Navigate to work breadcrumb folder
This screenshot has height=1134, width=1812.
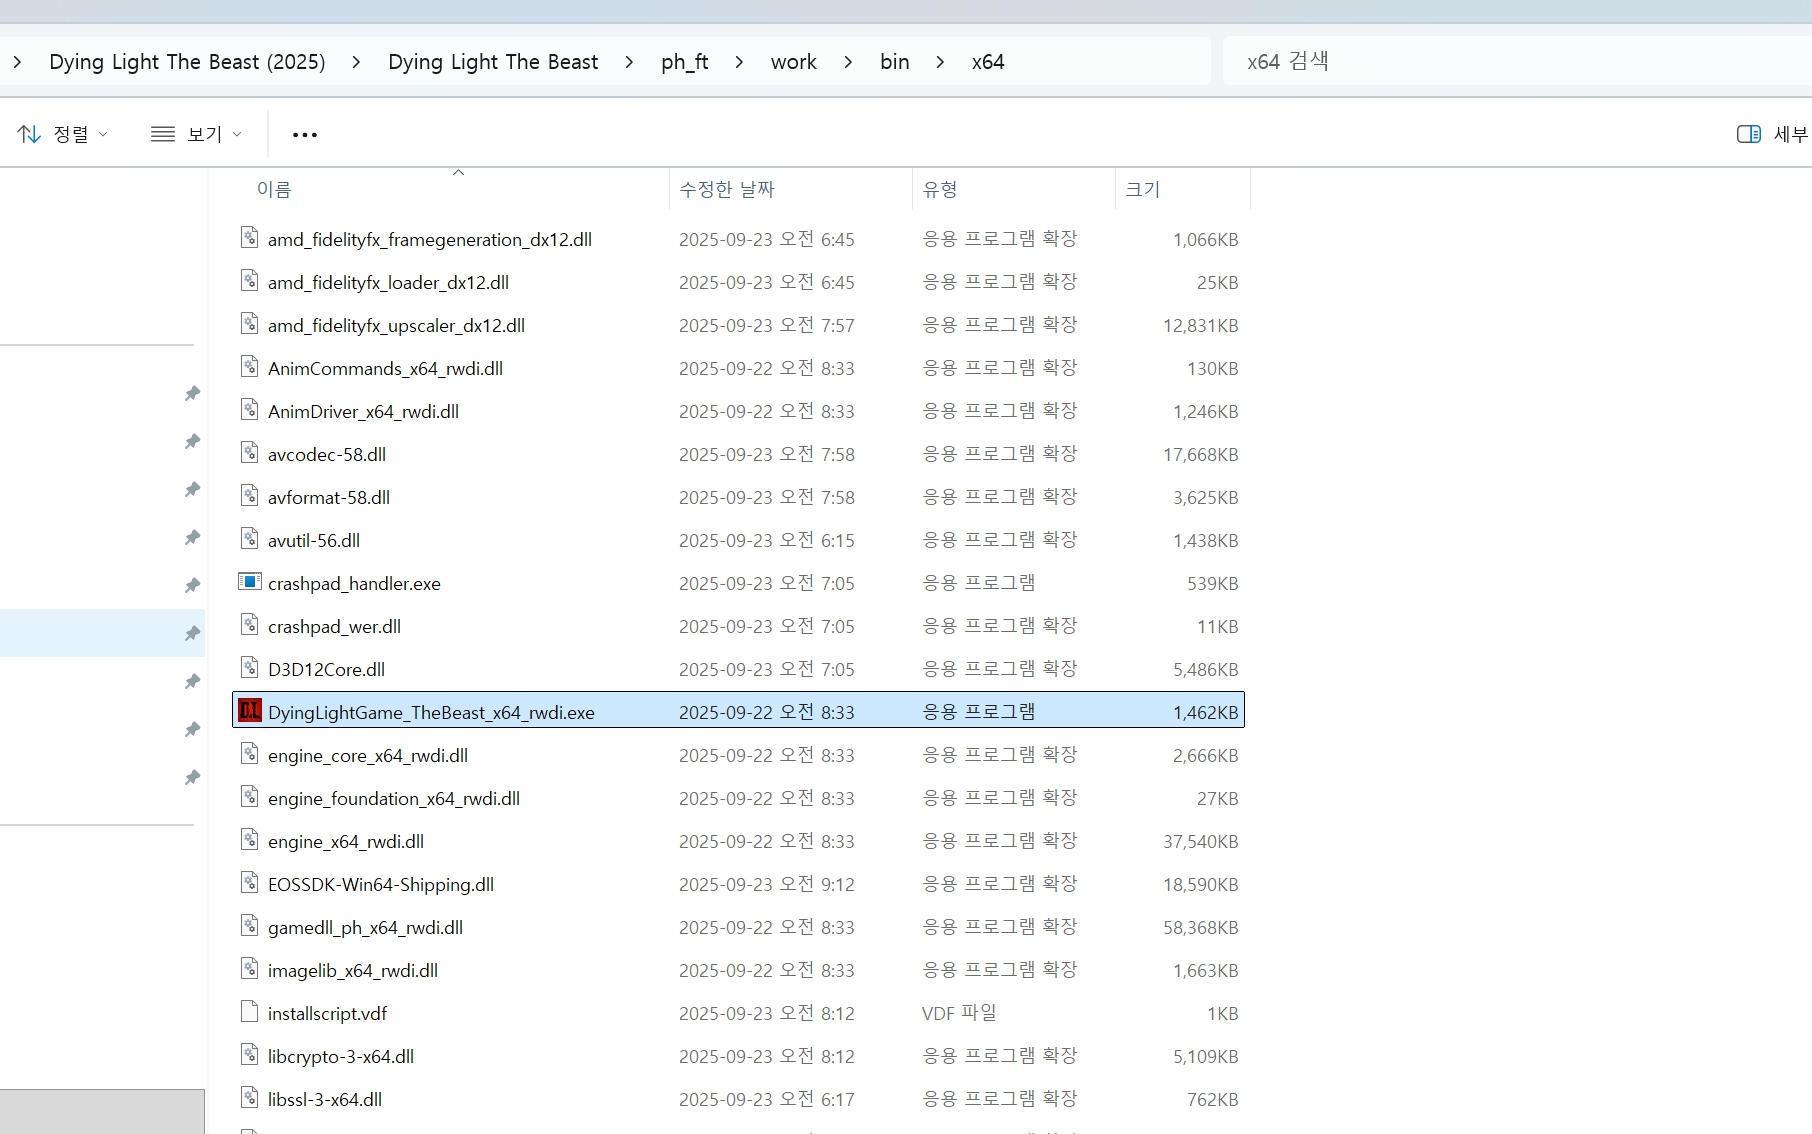794,62
